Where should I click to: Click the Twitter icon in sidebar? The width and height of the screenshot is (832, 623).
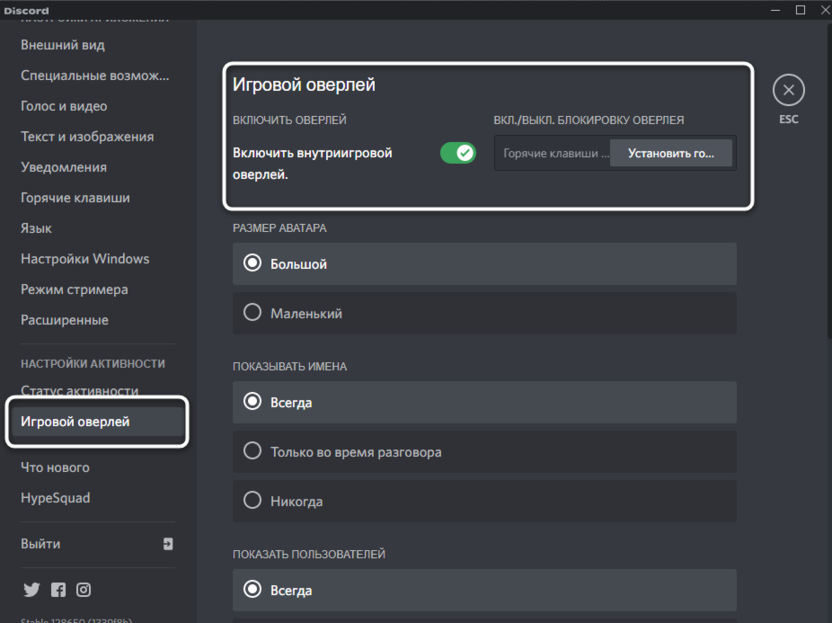[x=31, y=590]
